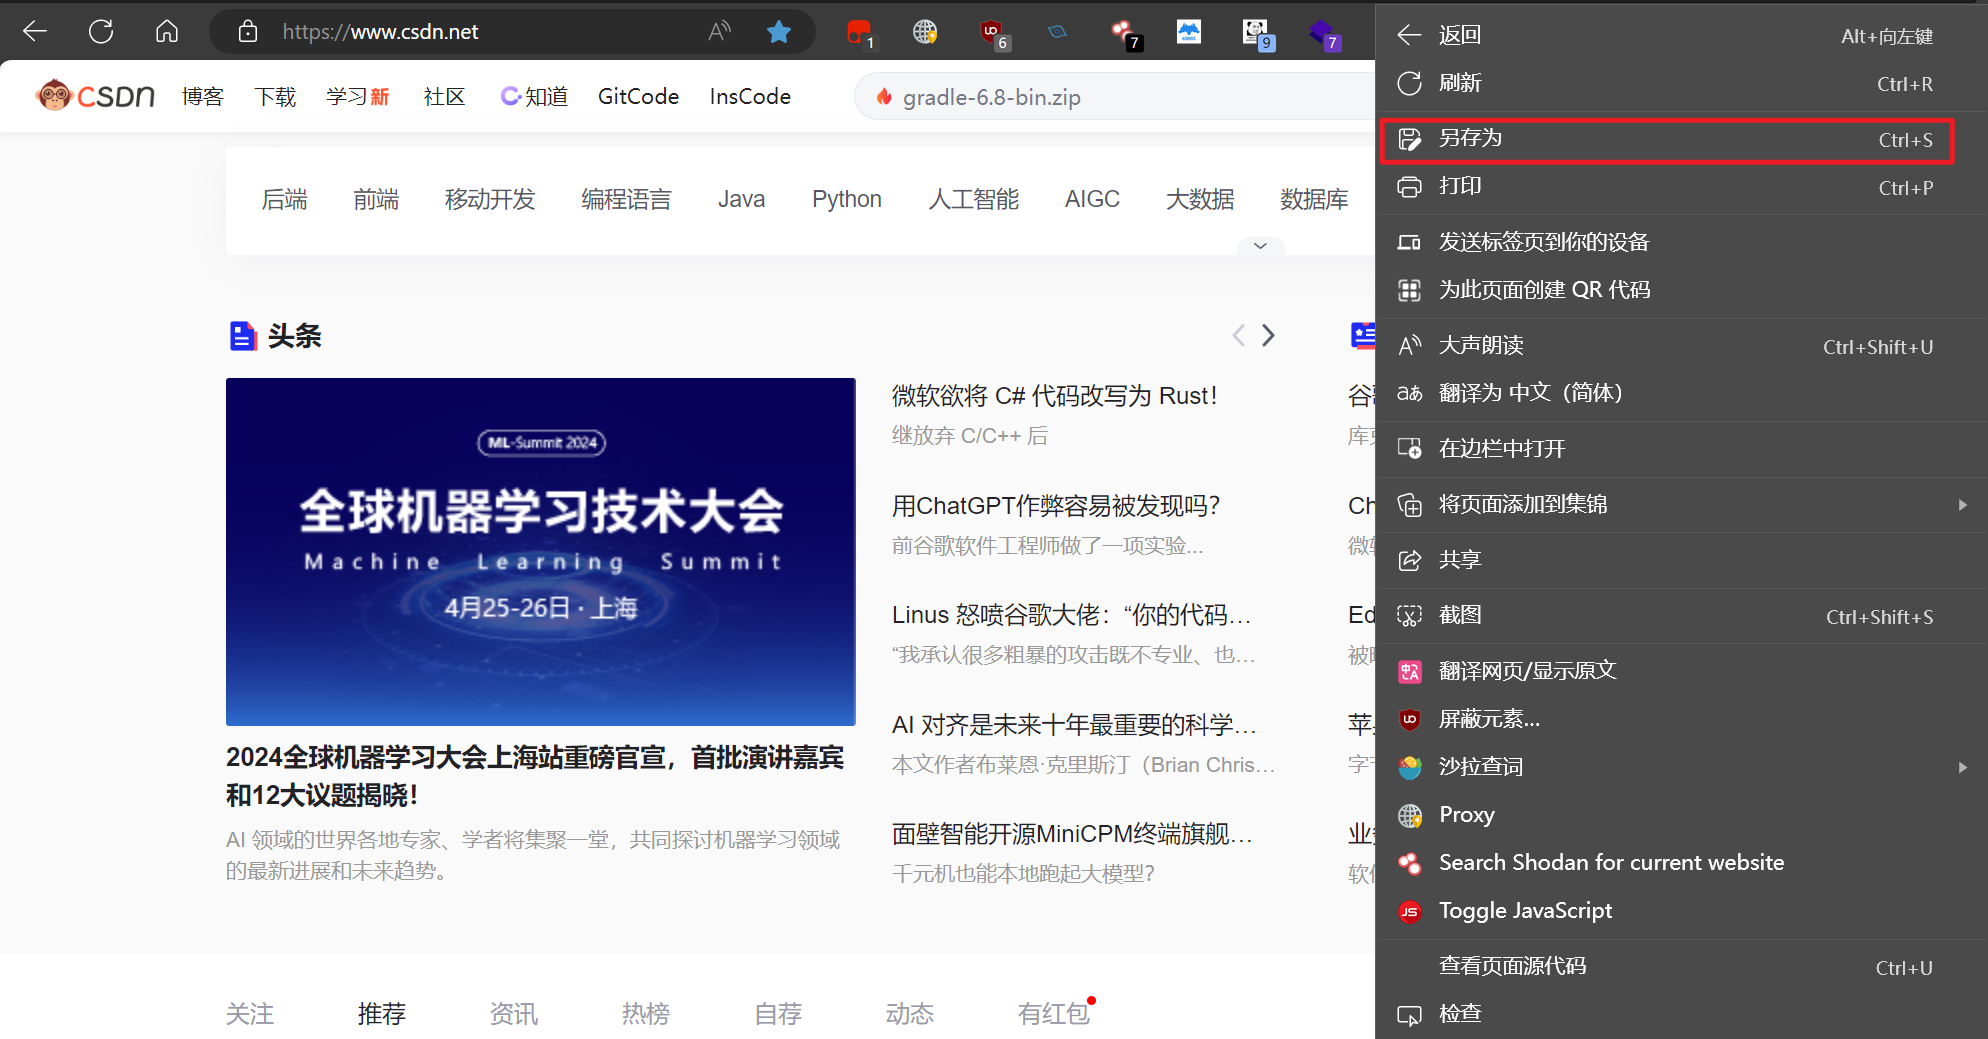Click the CSDN logo
Image resolution: width=1988 pixels, height=1039 pixels.
tap(95, 96)
